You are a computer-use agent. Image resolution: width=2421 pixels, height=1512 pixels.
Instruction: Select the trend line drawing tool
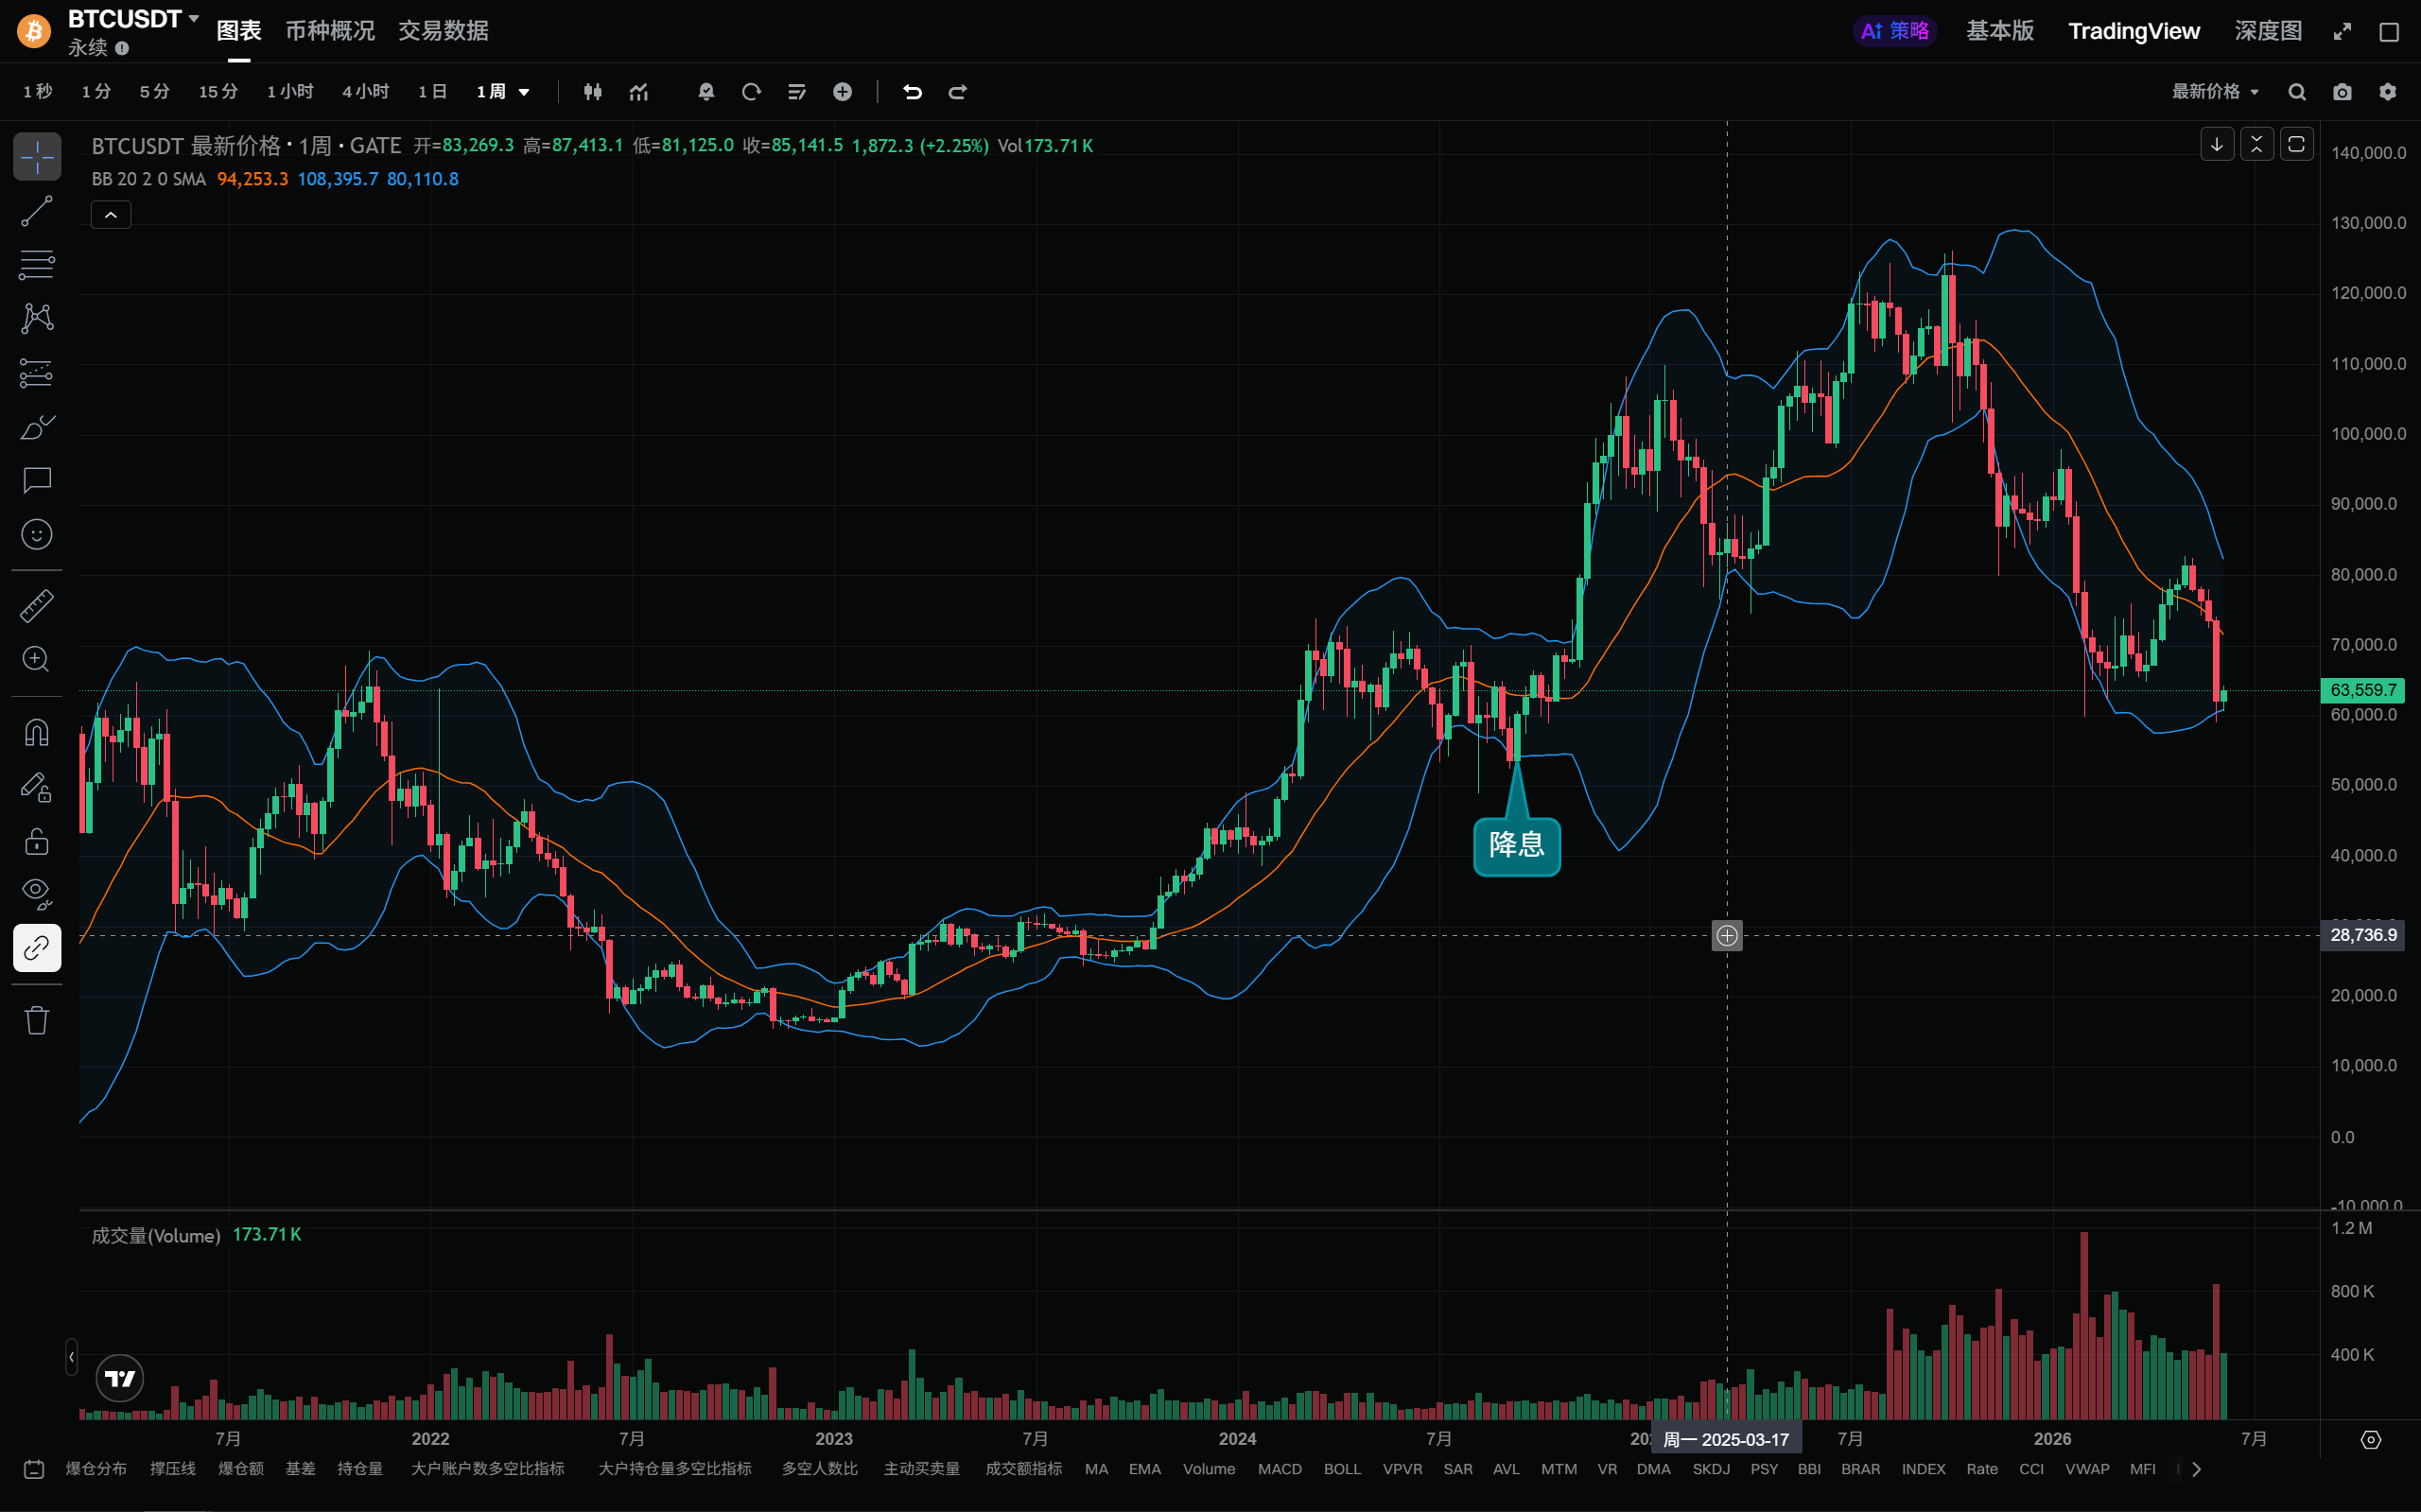click(37, 211)
